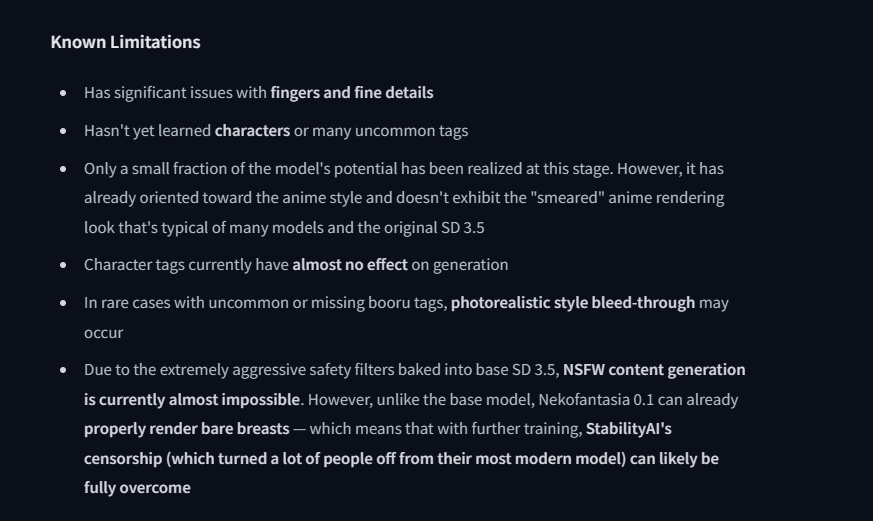
Task: Click bullet dot beside "Due to the extremely"
Action: [x=63, y=370]
